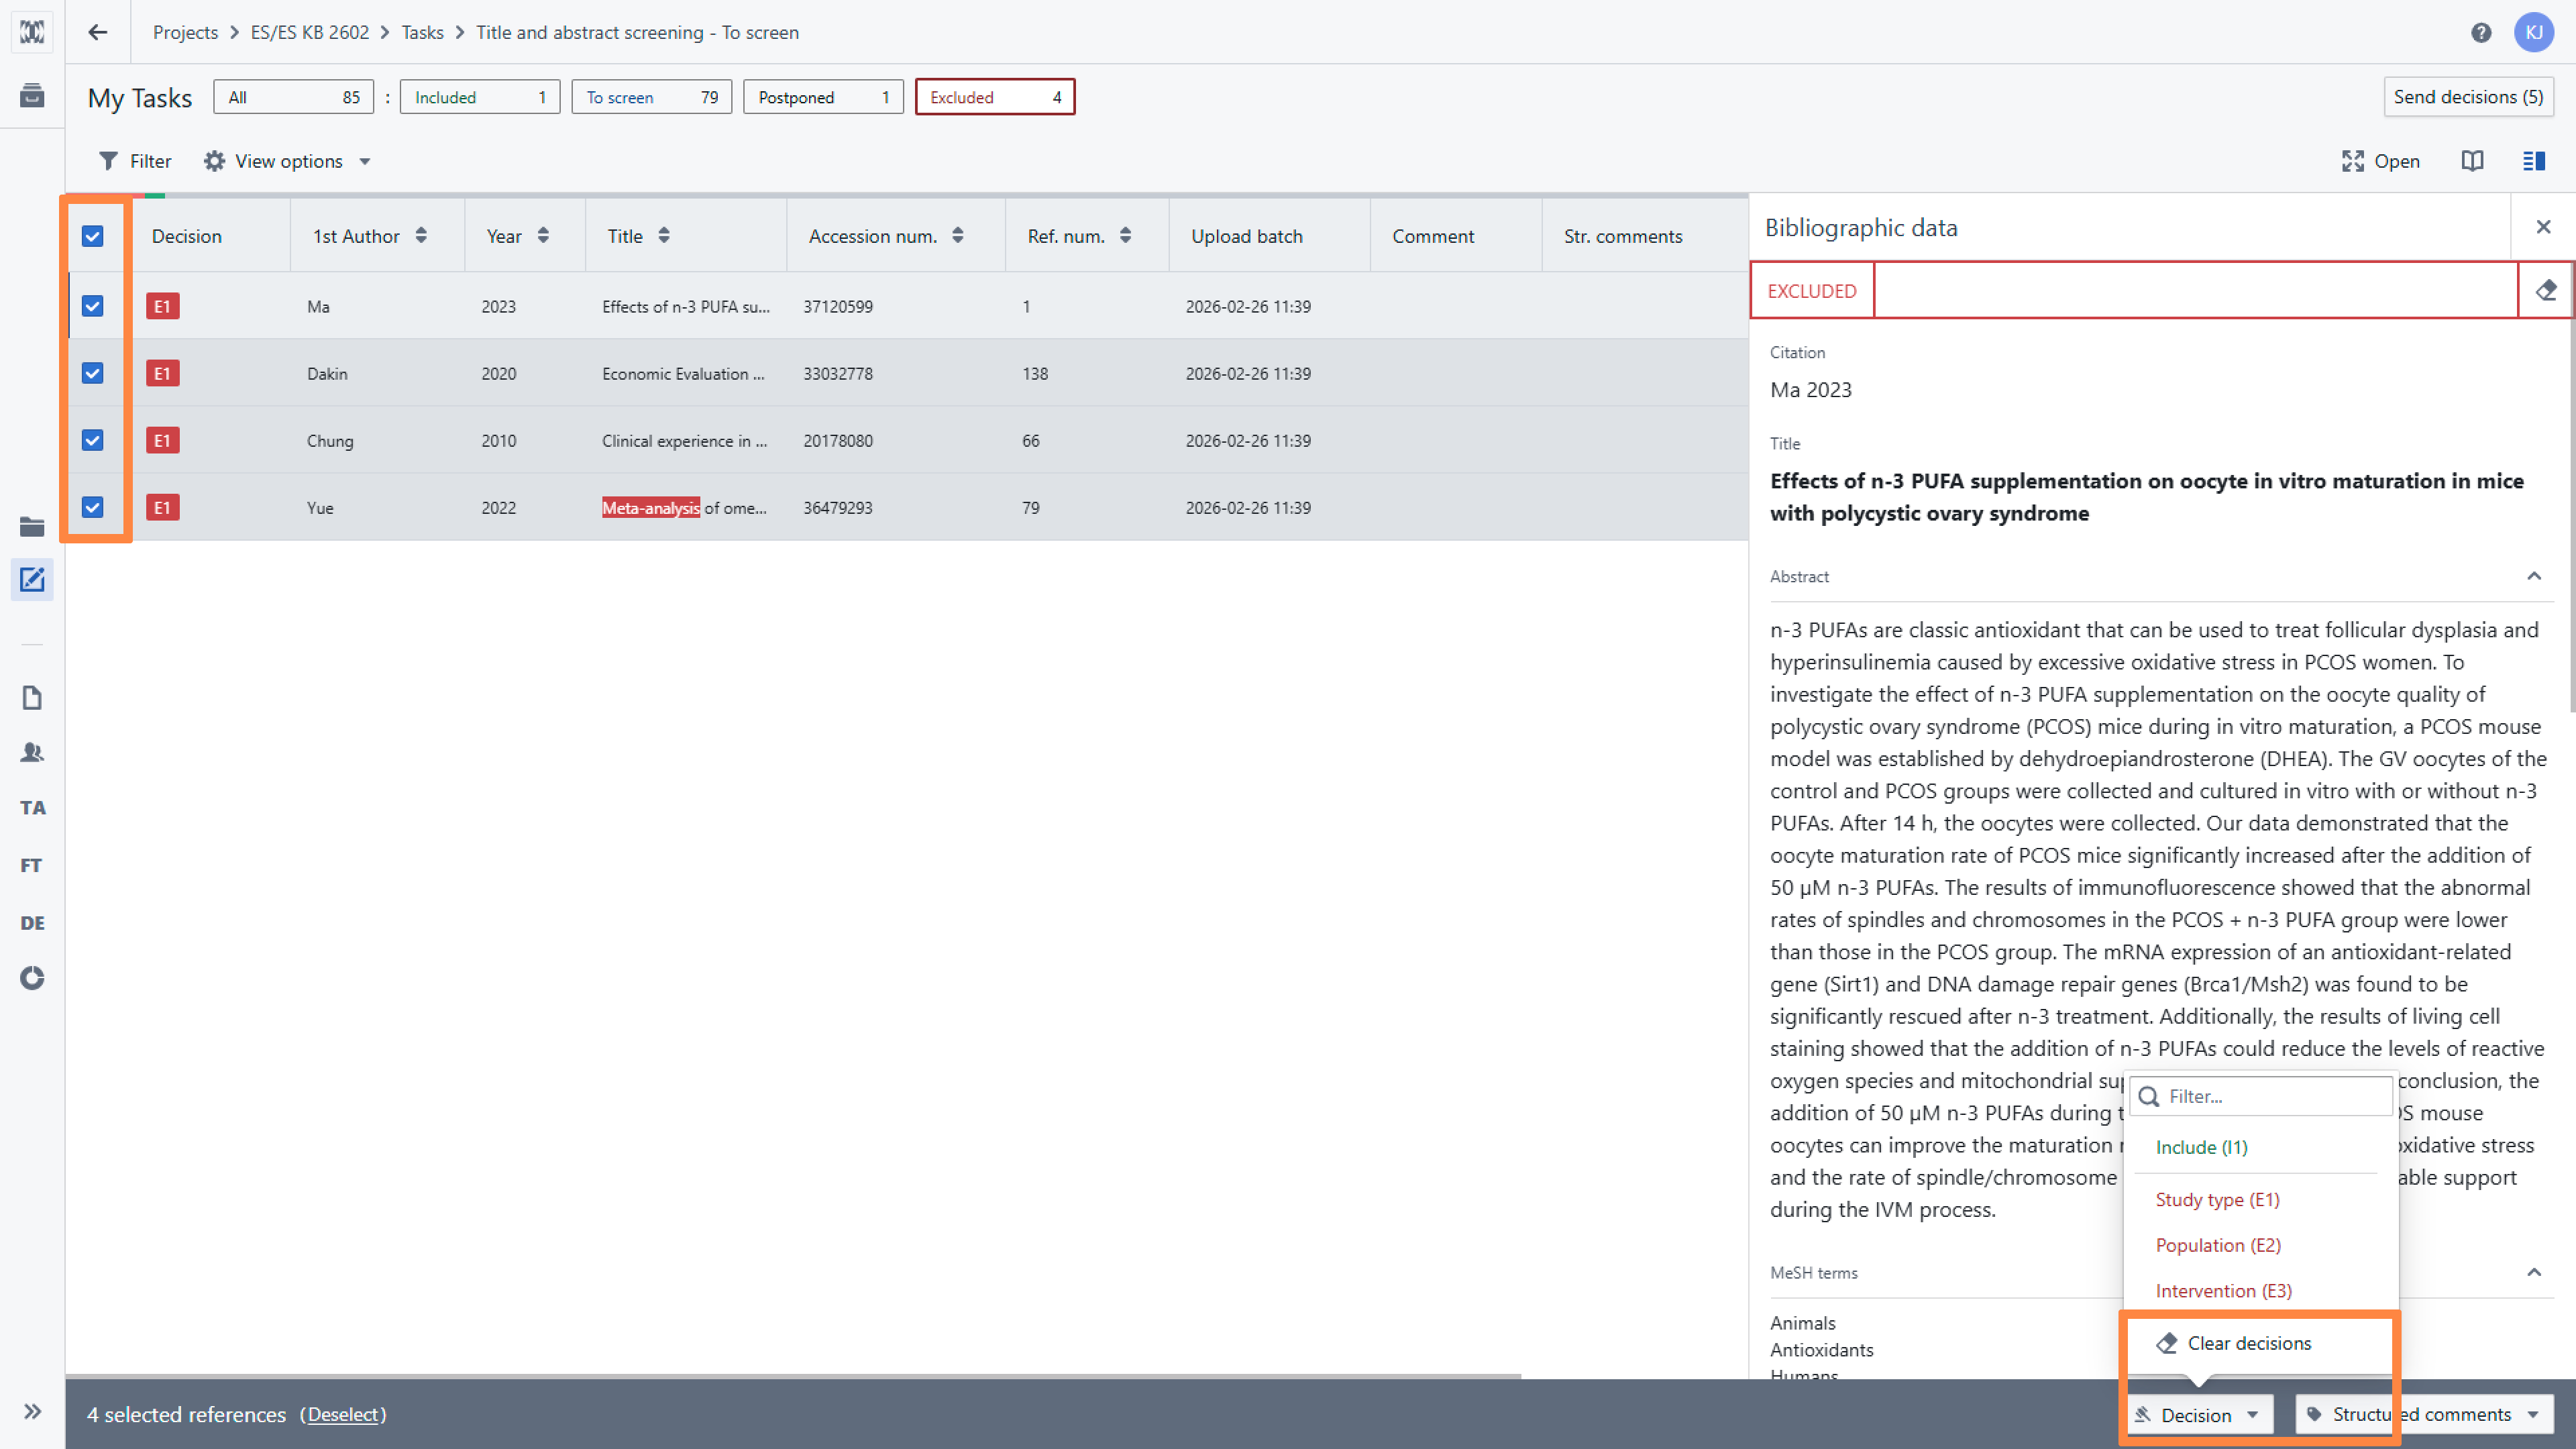The width and height of the screenshot is (2576, 1449).
Task: Expand sidebar with double chevron icon
Action: (x=32, y=1411)
